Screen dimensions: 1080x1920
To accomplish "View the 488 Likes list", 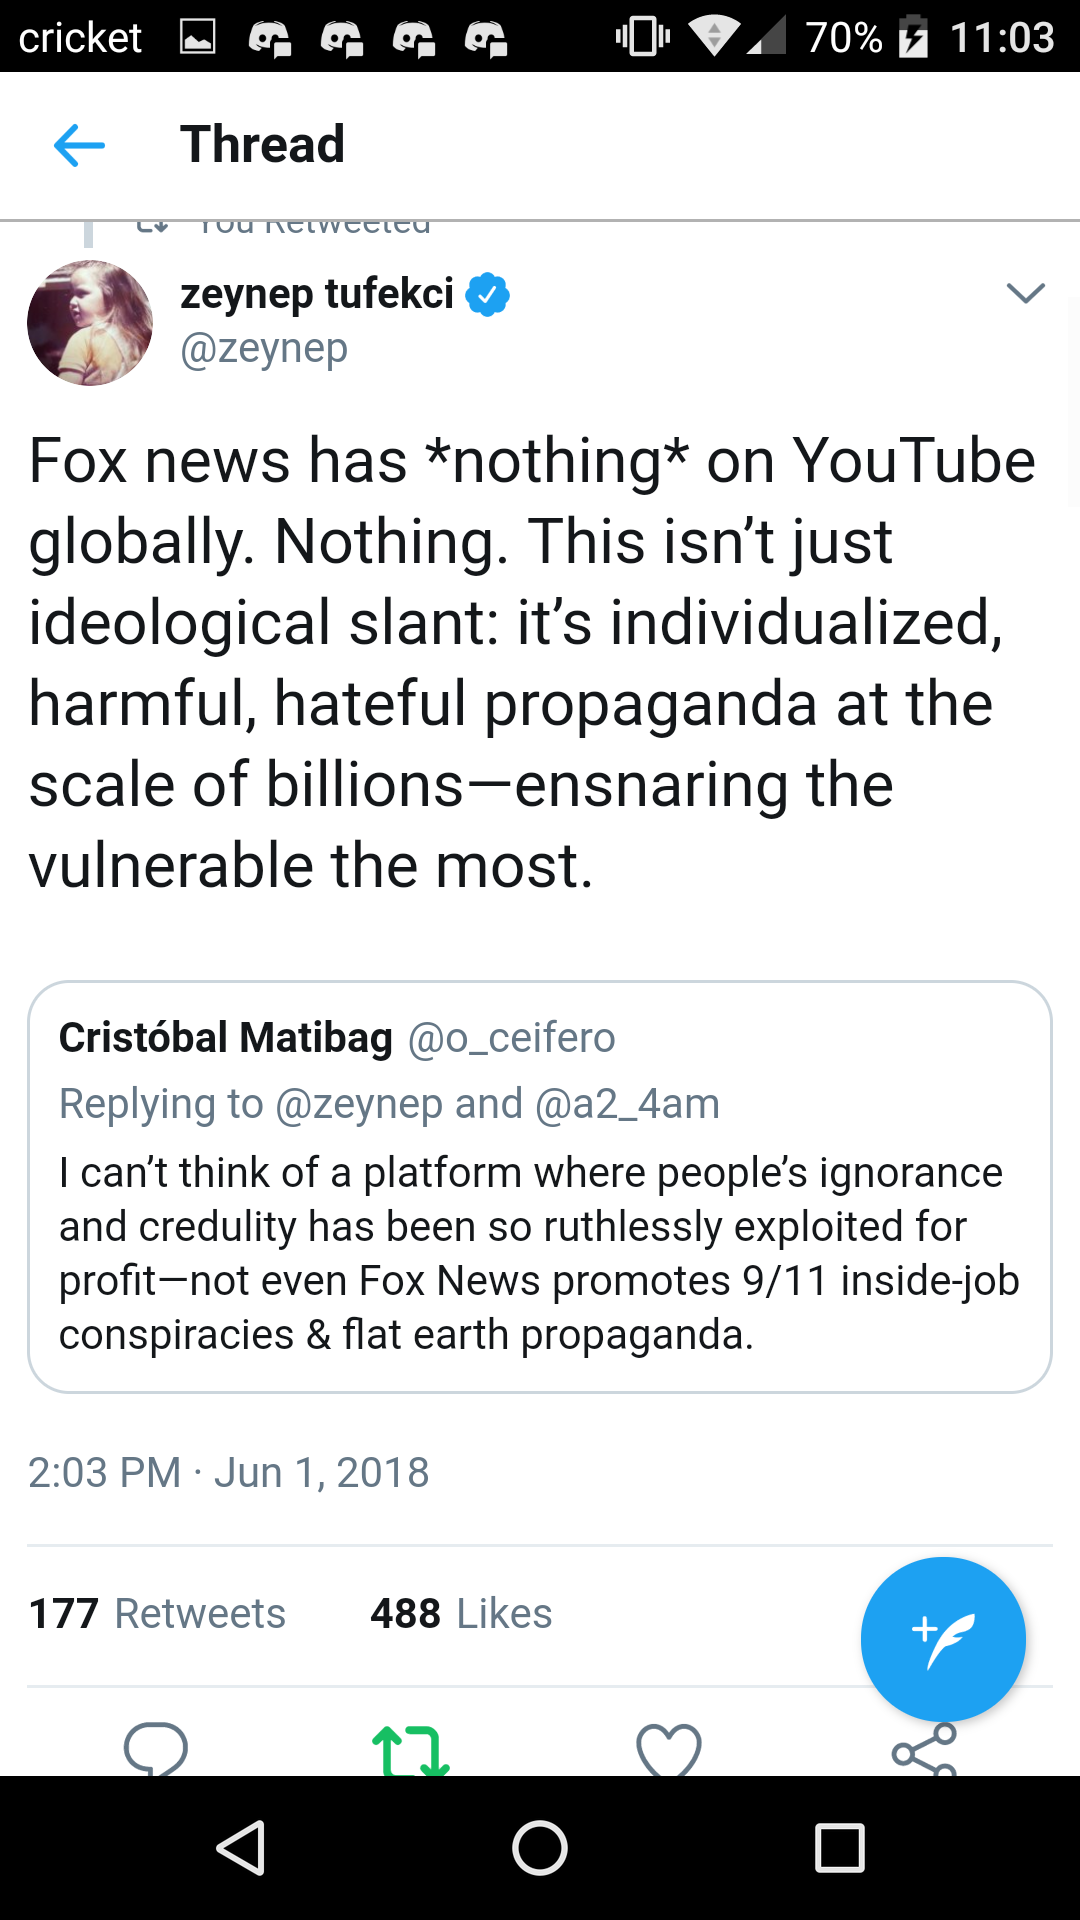I will (461, 1614).
